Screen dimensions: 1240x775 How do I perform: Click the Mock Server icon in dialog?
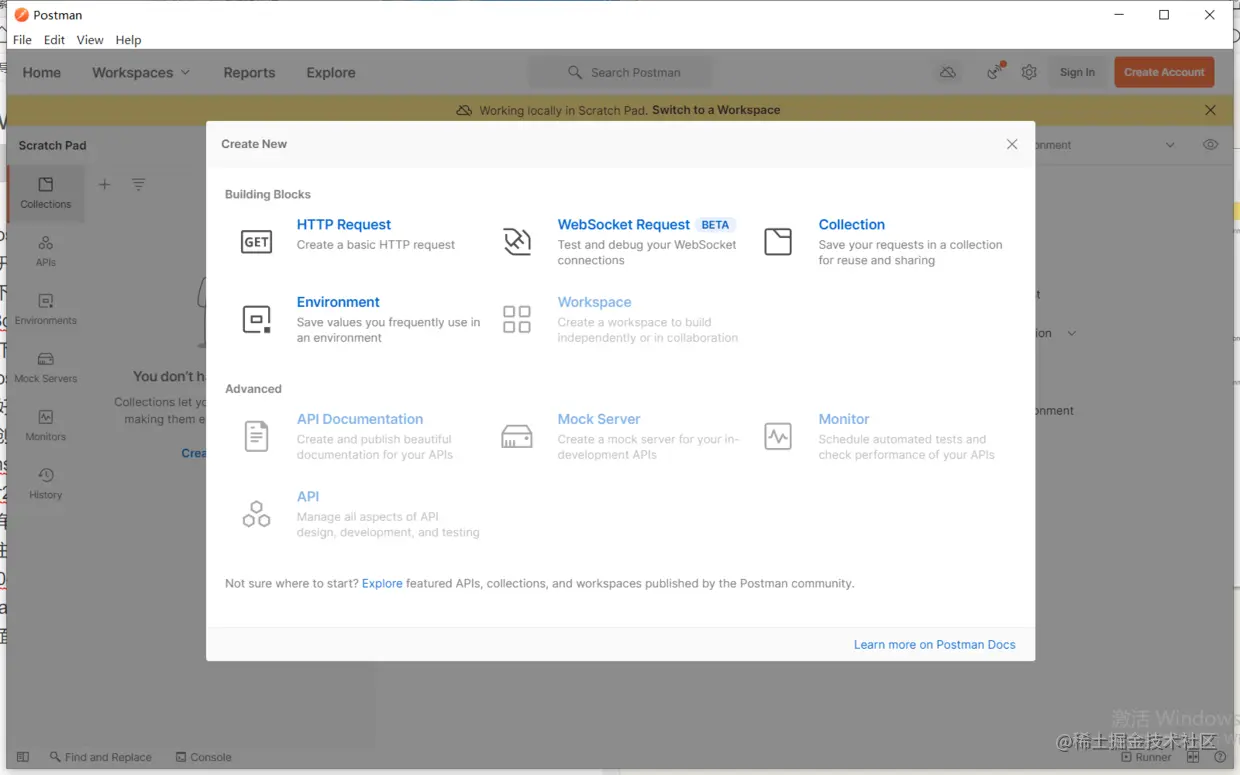point(517,436)
